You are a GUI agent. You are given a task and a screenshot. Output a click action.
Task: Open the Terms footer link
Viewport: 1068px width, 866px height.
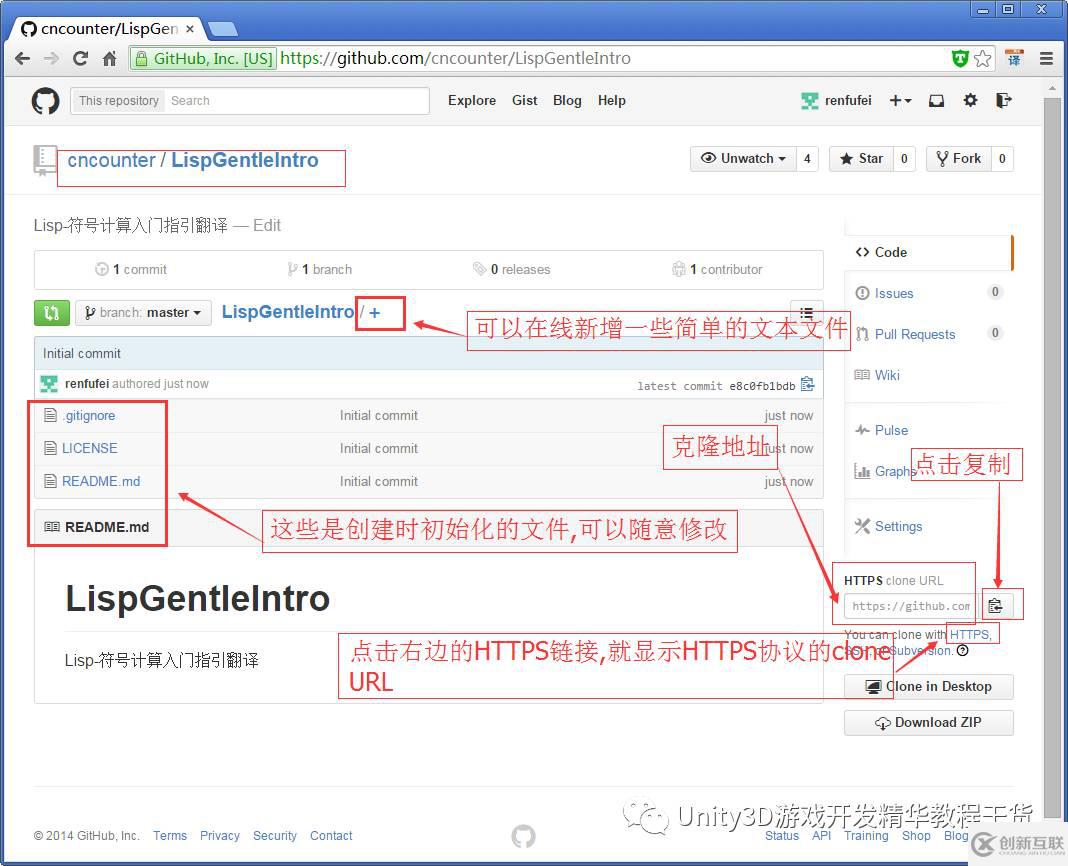[170, 836]
